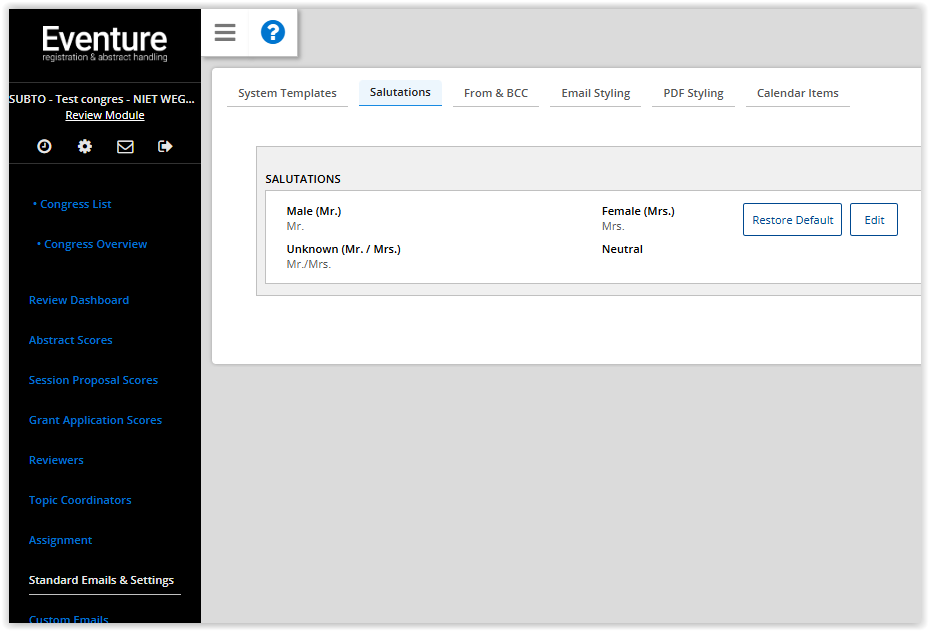Click the Edit salutations button

point(873,220)
